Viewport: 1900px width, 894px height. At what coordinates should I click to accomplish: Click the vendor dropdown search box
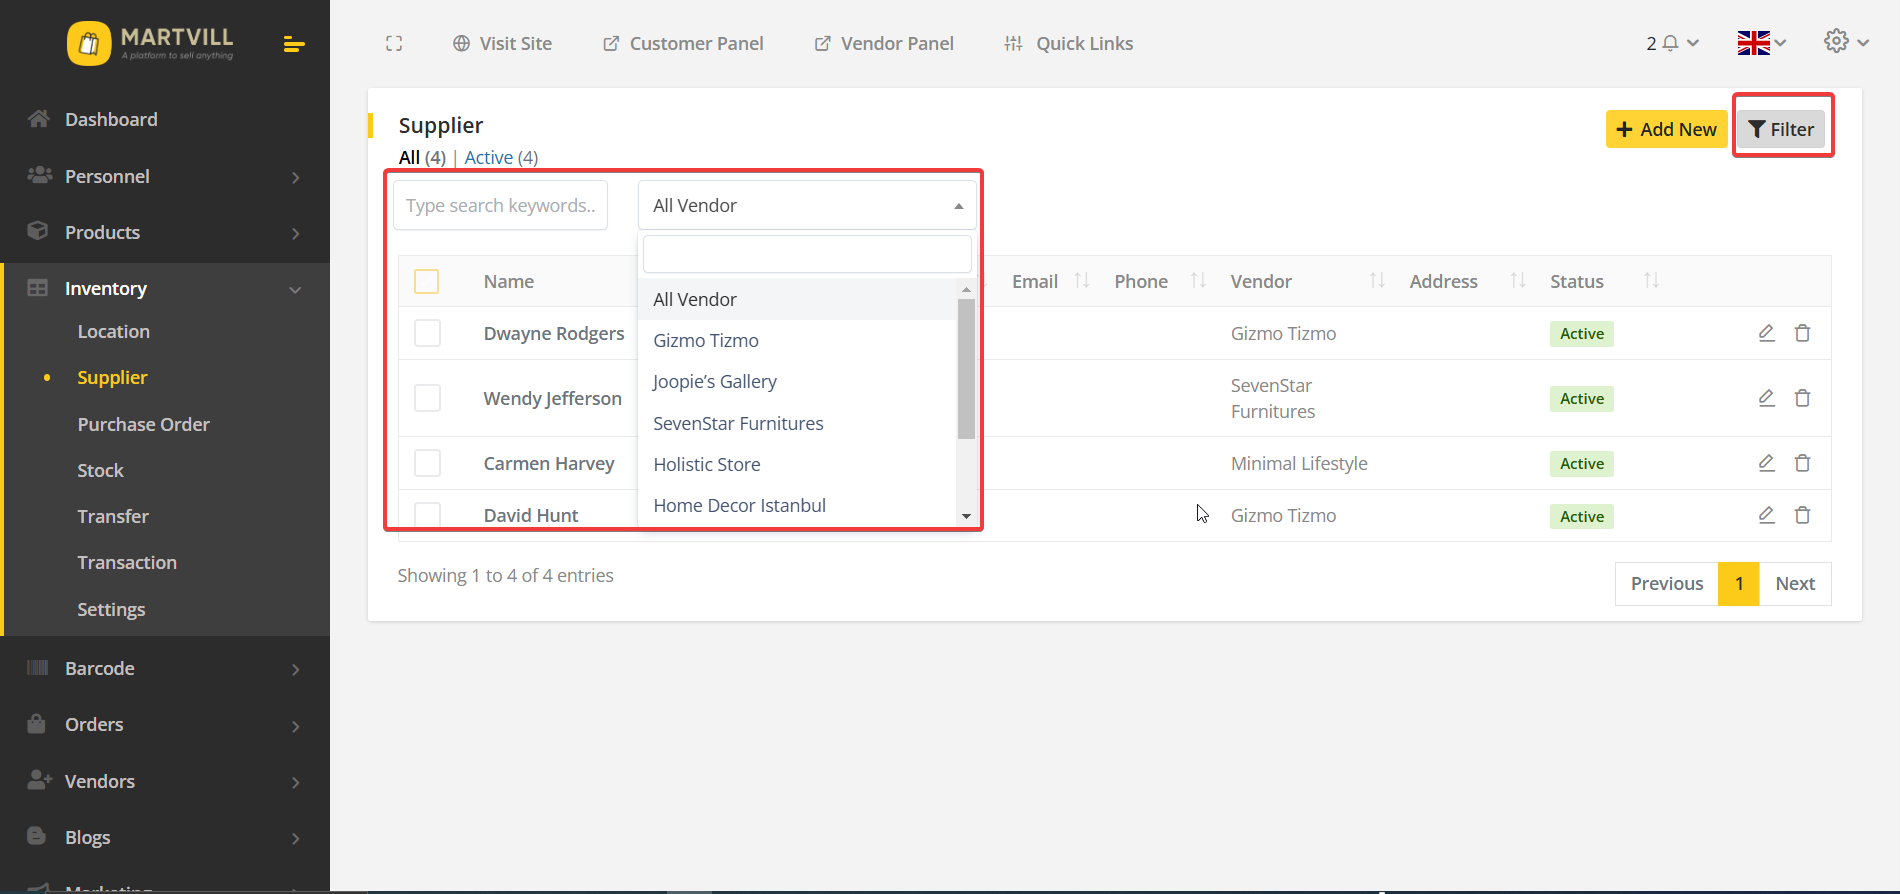click(x=807, y=254)
